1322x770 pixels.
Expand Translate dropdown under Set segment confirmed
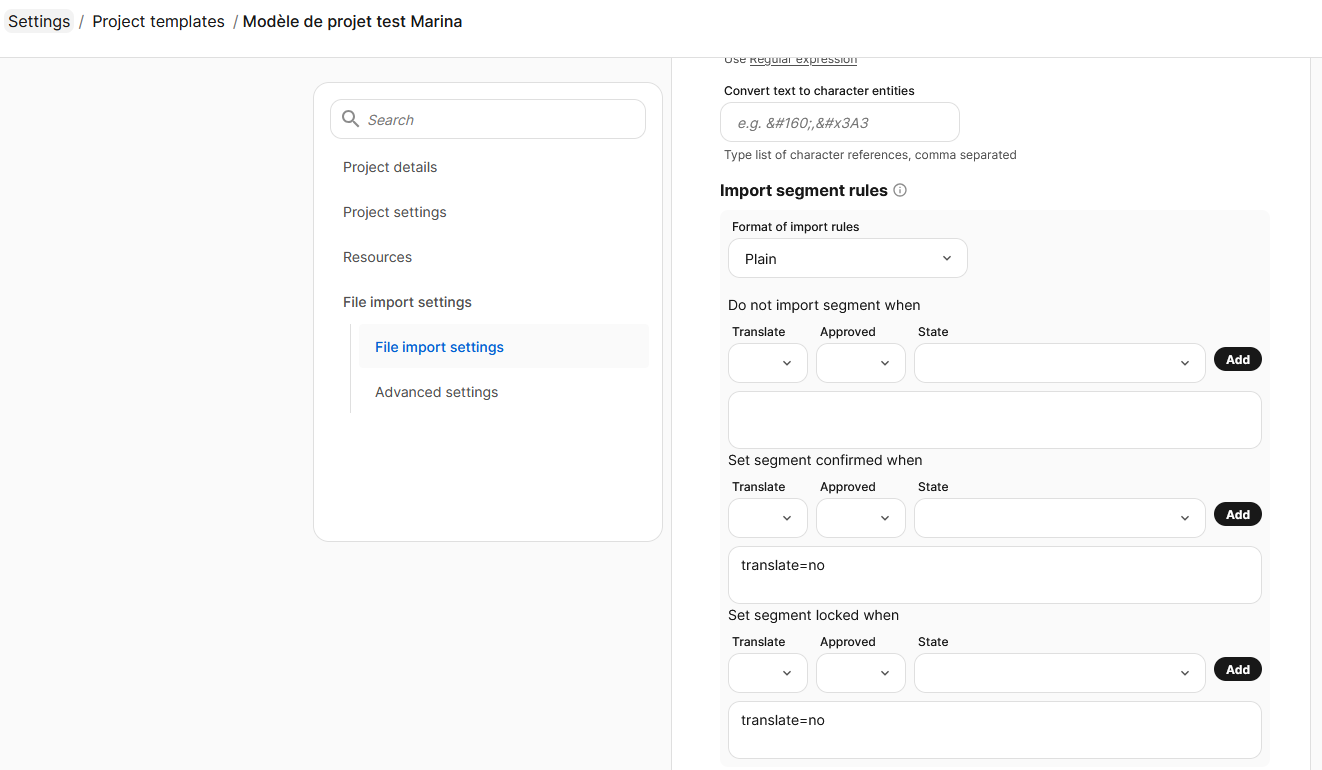pos(768,518)
